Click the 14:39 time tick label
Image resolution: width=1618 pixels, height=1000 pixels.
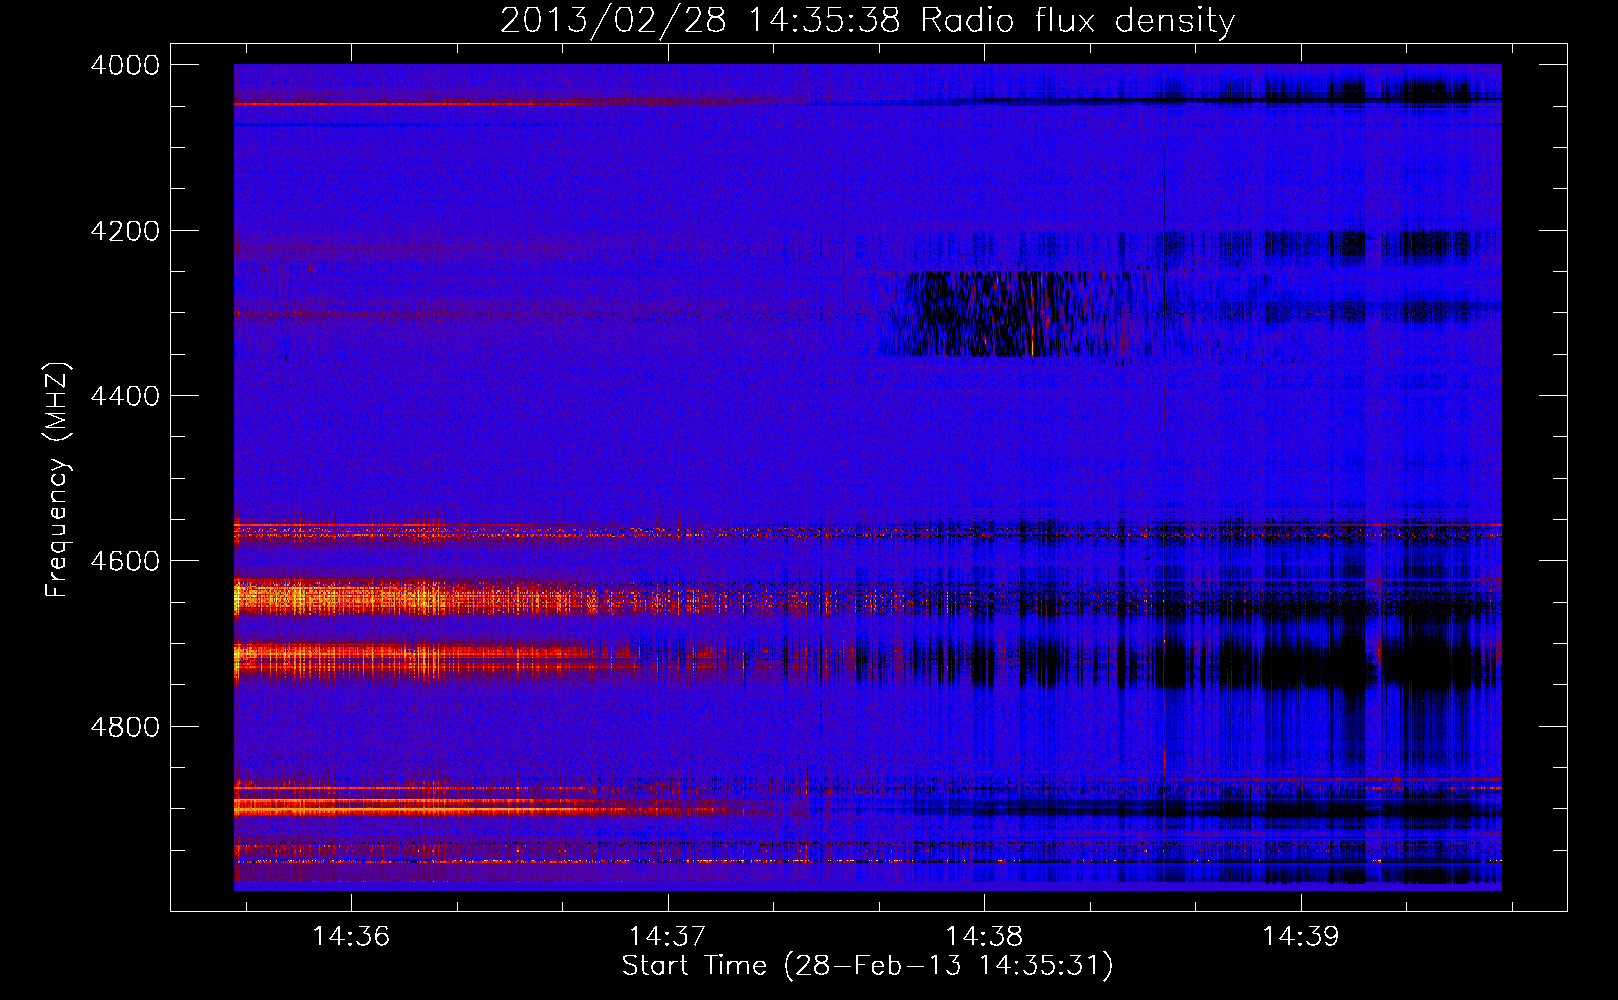coord(1301,937)
